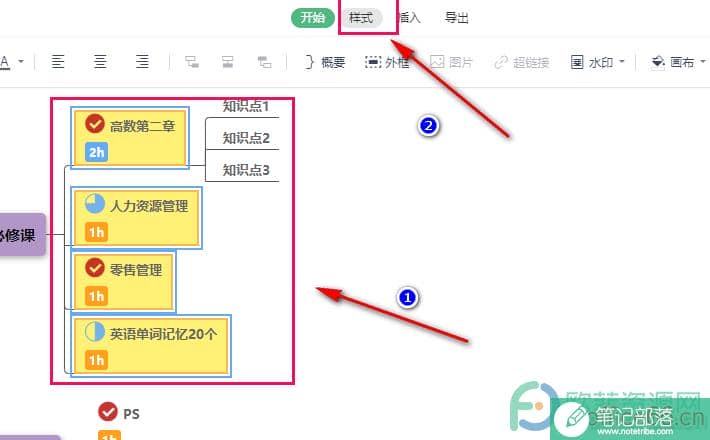The height and width of the screenshot is (440, 710).
Task: Add a 概要 summary bracket
Action: coord(325,62)
